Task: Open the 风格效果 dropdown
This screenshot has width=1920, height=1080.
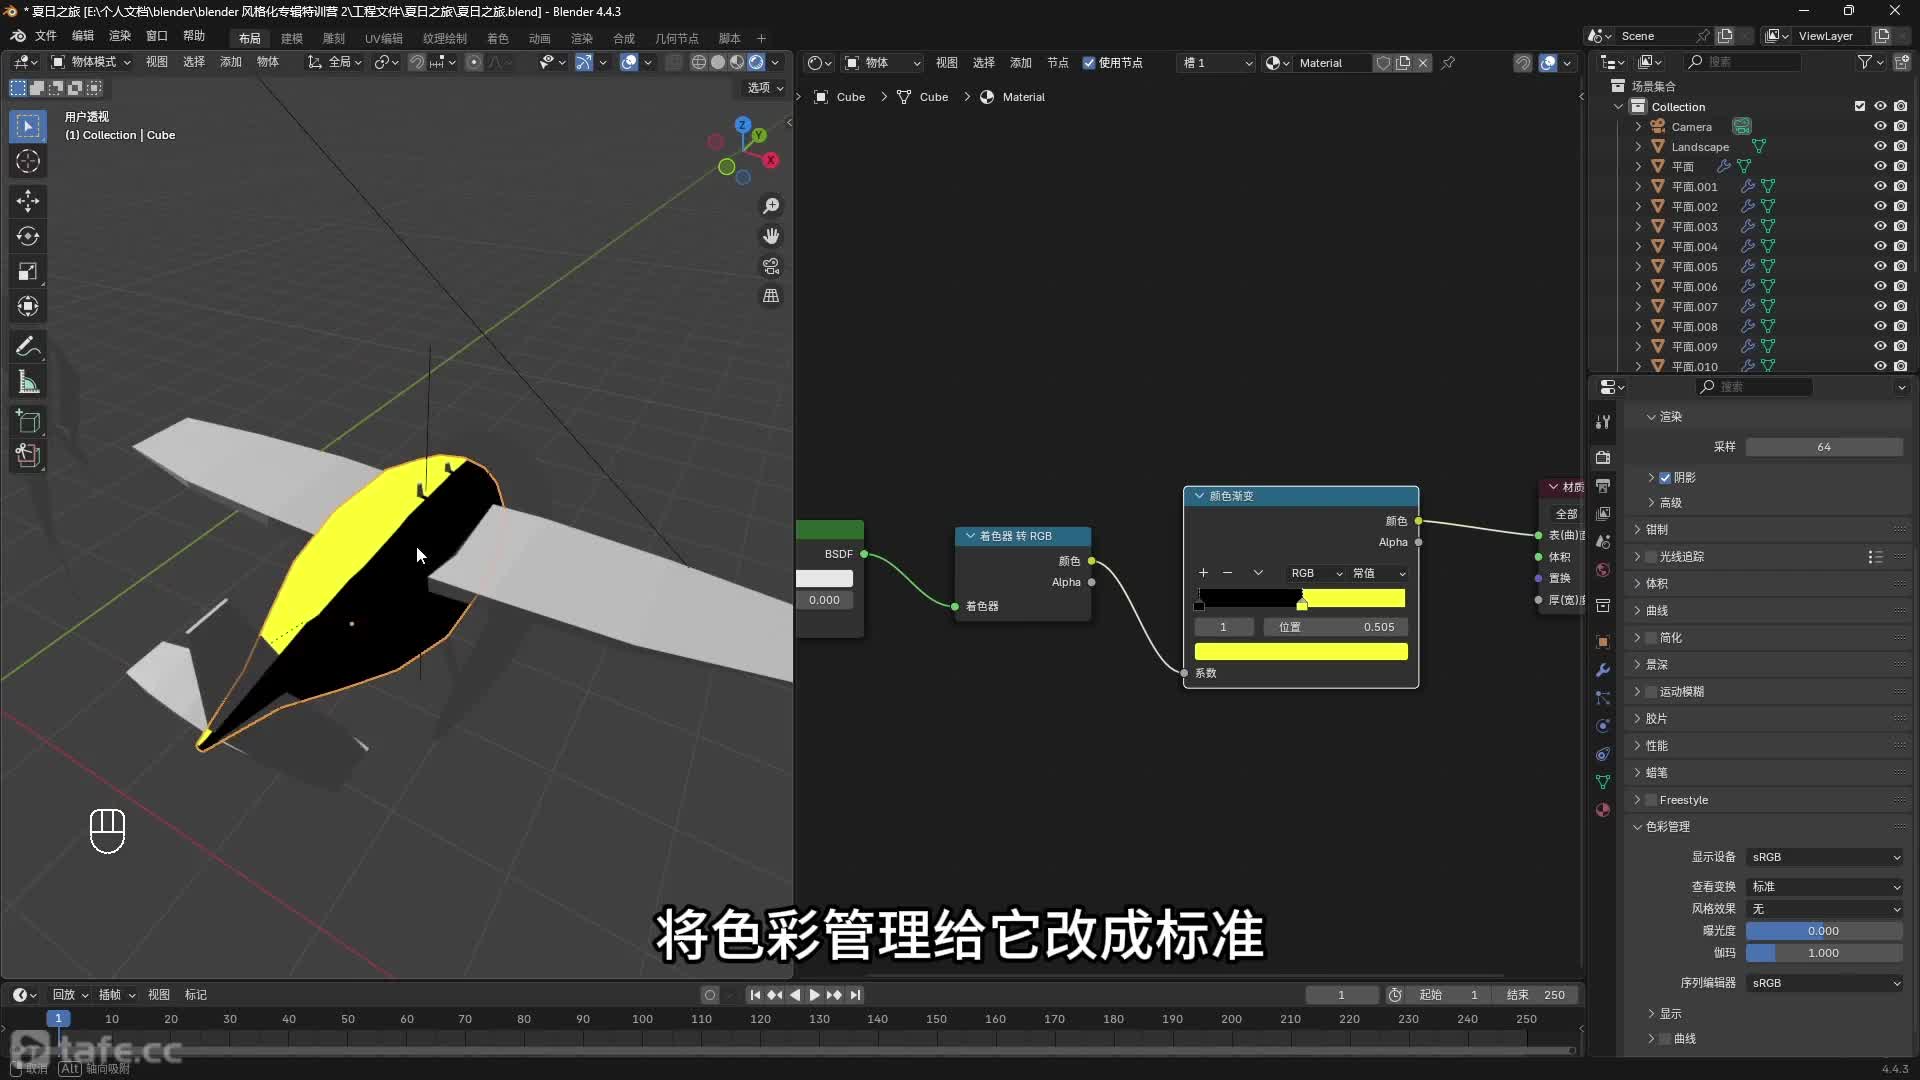Action: tap(1825, 909)
